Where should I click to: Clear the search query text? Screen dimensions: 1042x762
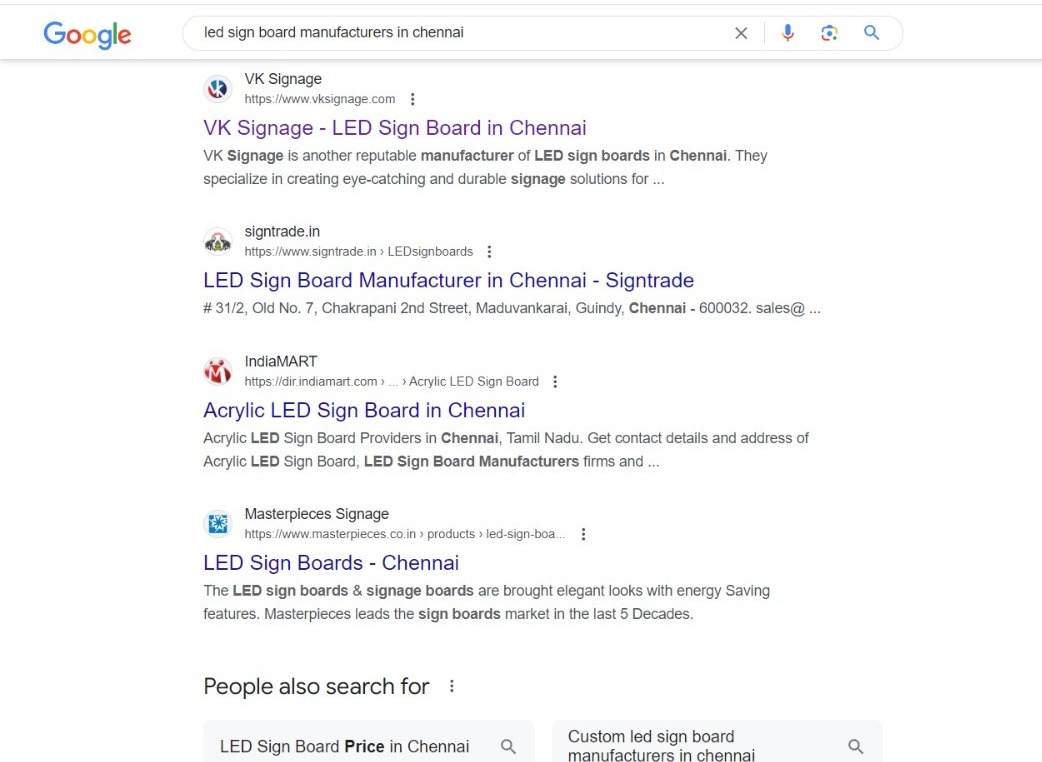tap(741, 33)
